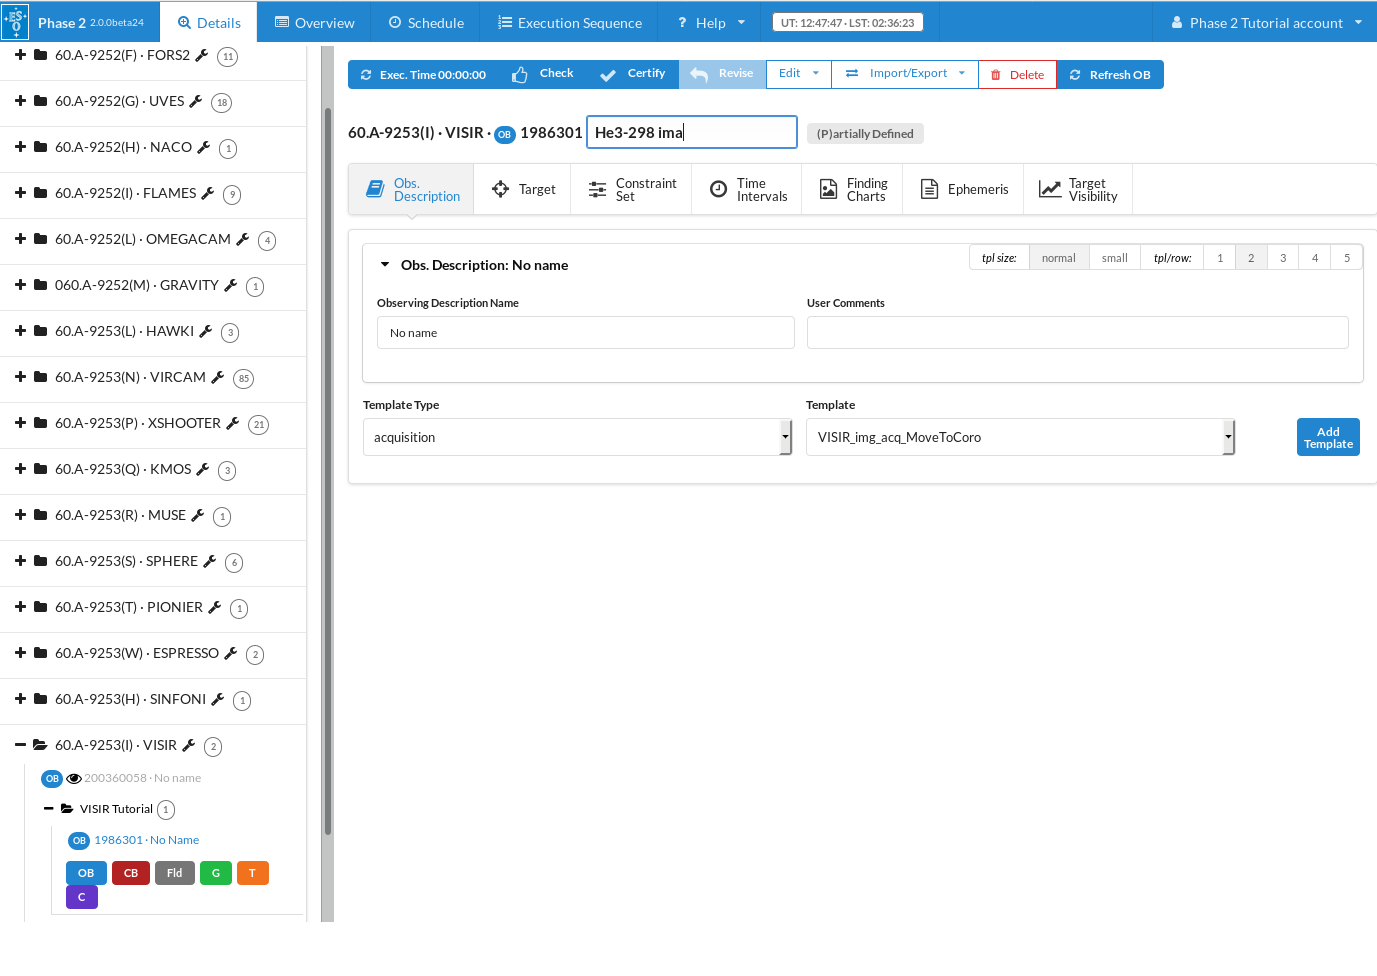
Task: Collapse the Obs. Description section triangle
Action: click(x=385, y=265)
